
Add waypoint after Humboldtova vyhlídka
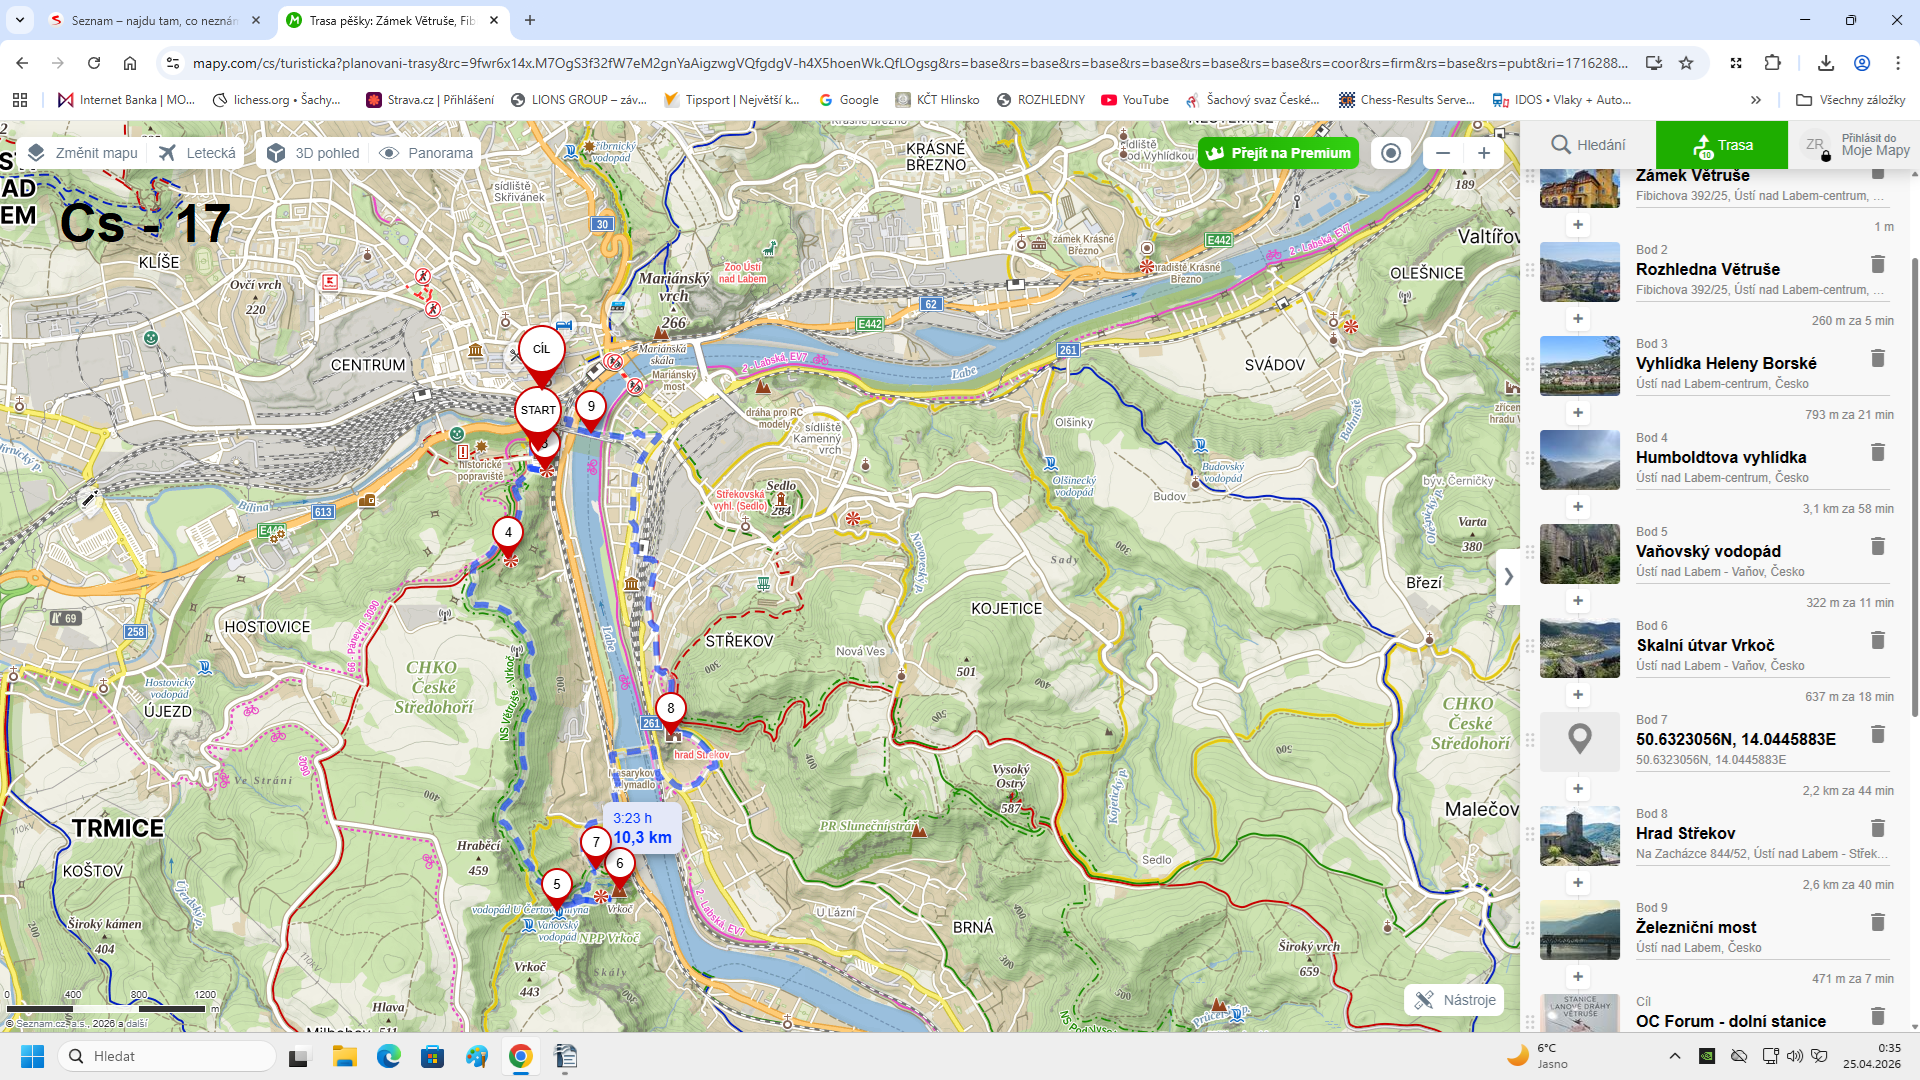click(x=1578, y=507)
